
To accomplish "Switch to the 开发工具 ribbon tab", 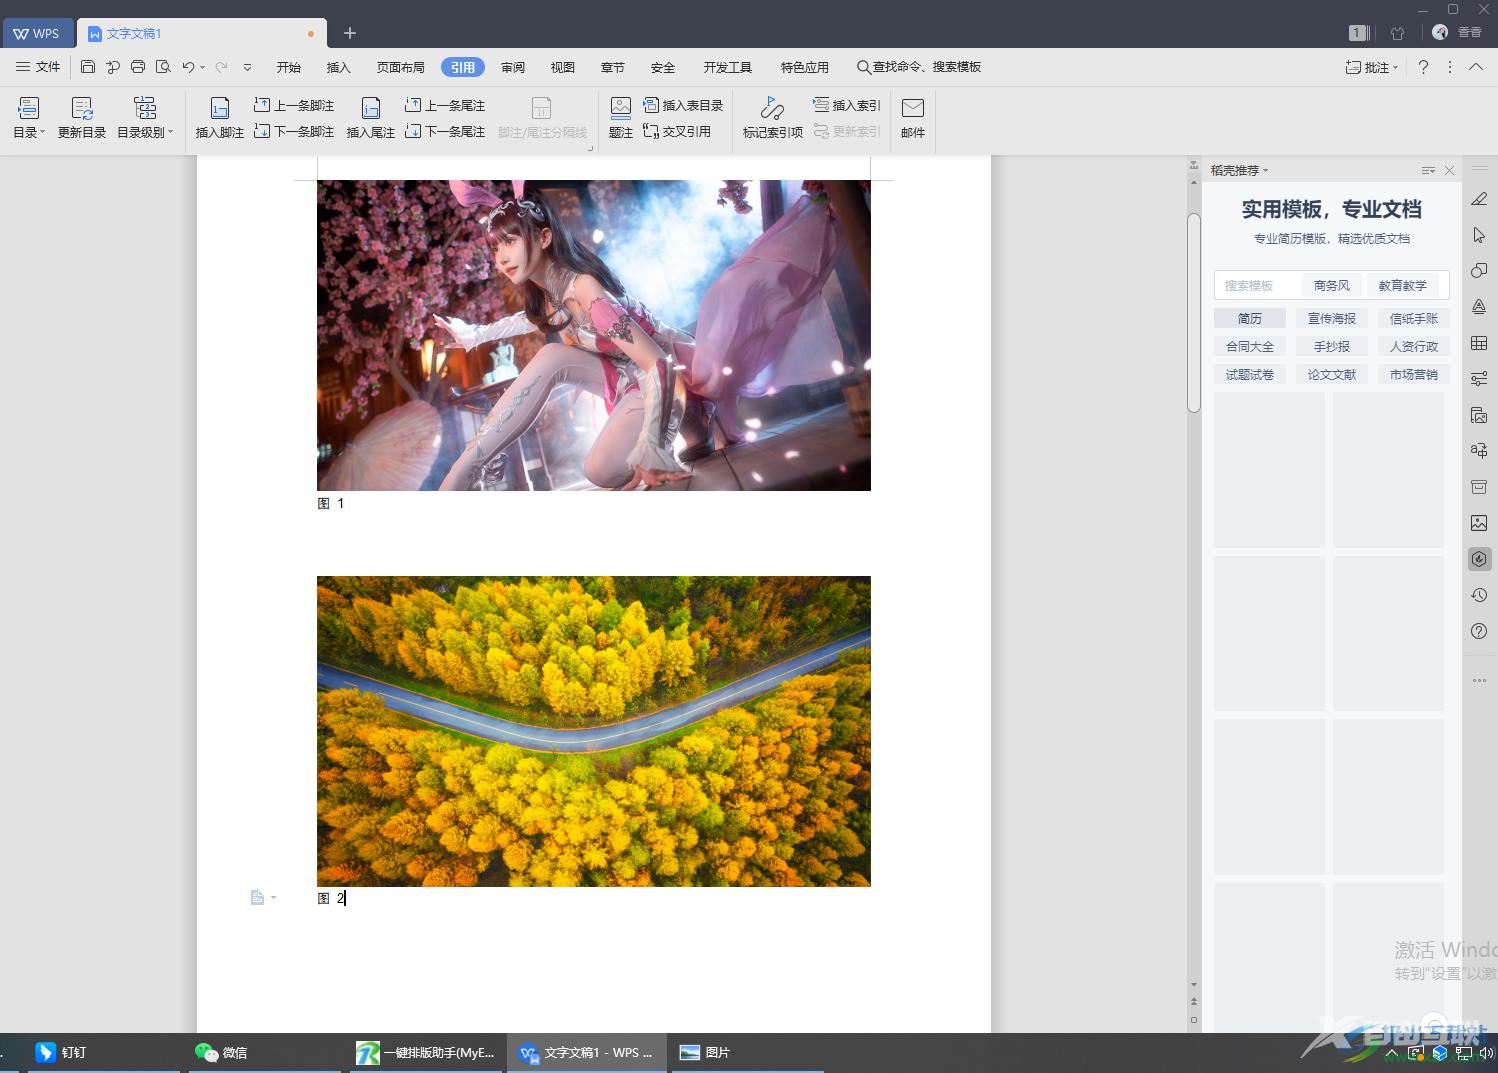I will click(728, 67).
